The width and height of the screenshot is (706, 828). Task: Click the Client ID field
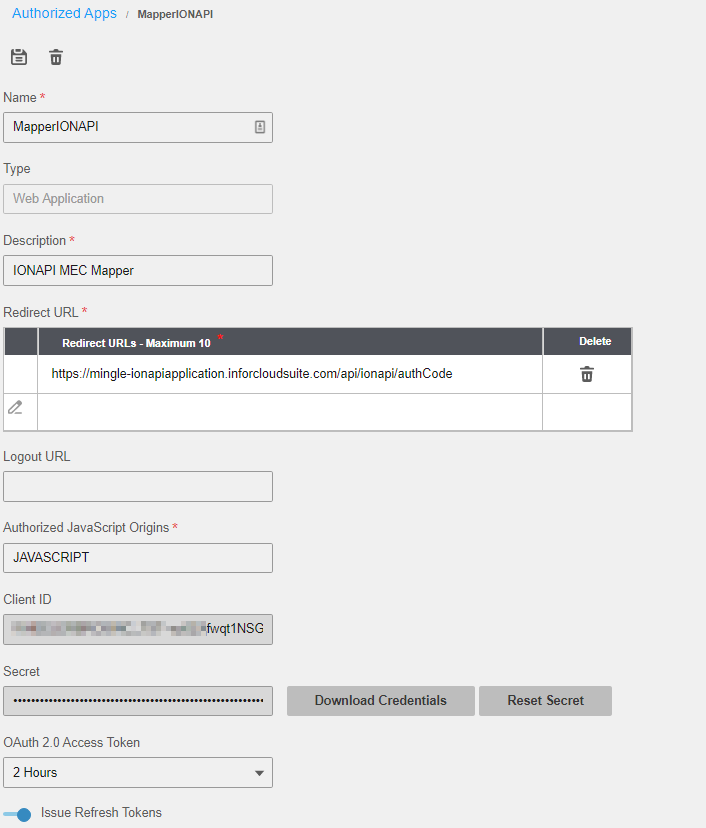[x=138, y=629]
